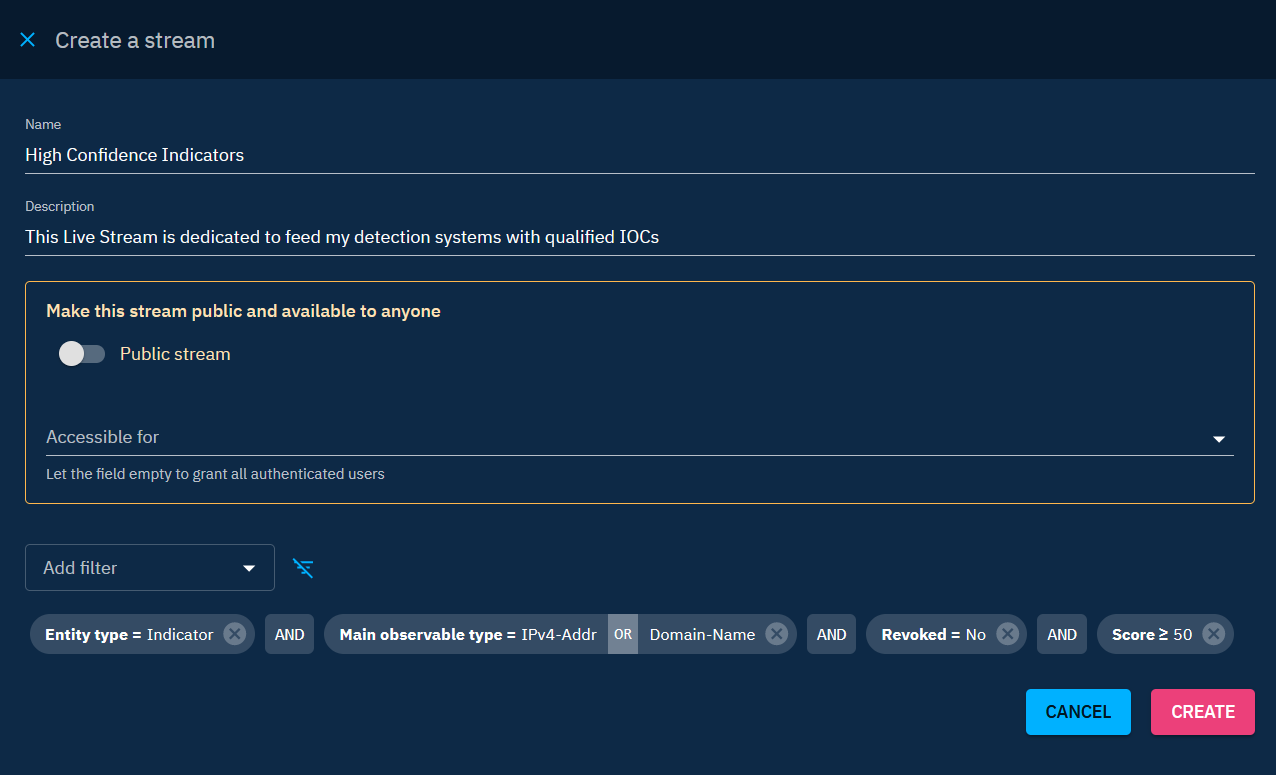Remove the Main observable type filter
The height and width of the screenshot is (775, 1276).
pyautogui.click(x=776, y=634)
